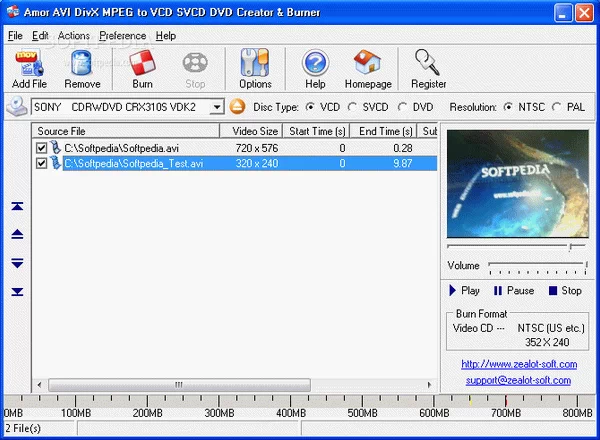Click the horizontal scrollbar thumb
Screen dimensions: 600x440
(179, 385)
